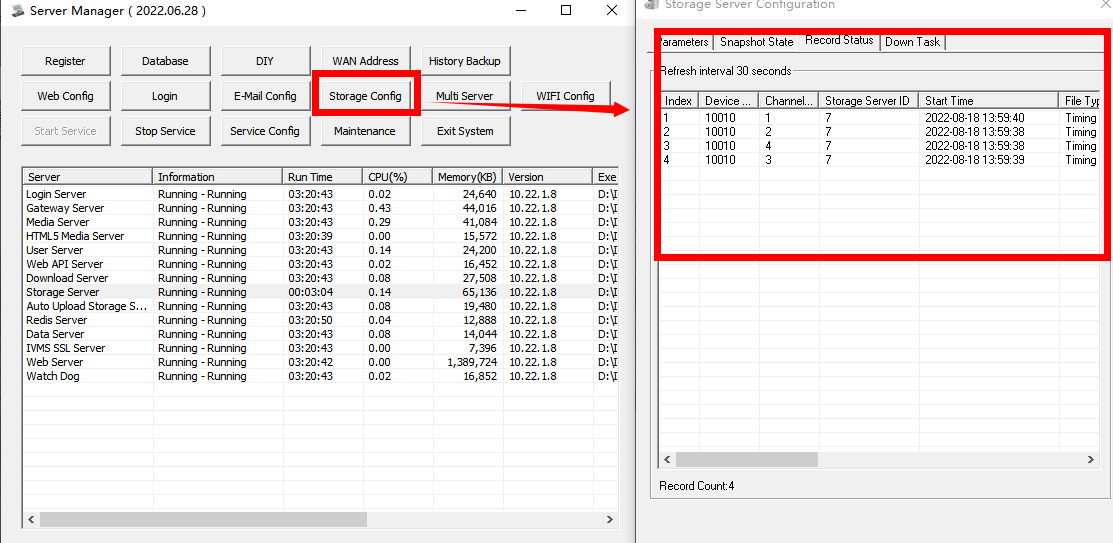Open the Record Status tab

click(x=839, y=41)
